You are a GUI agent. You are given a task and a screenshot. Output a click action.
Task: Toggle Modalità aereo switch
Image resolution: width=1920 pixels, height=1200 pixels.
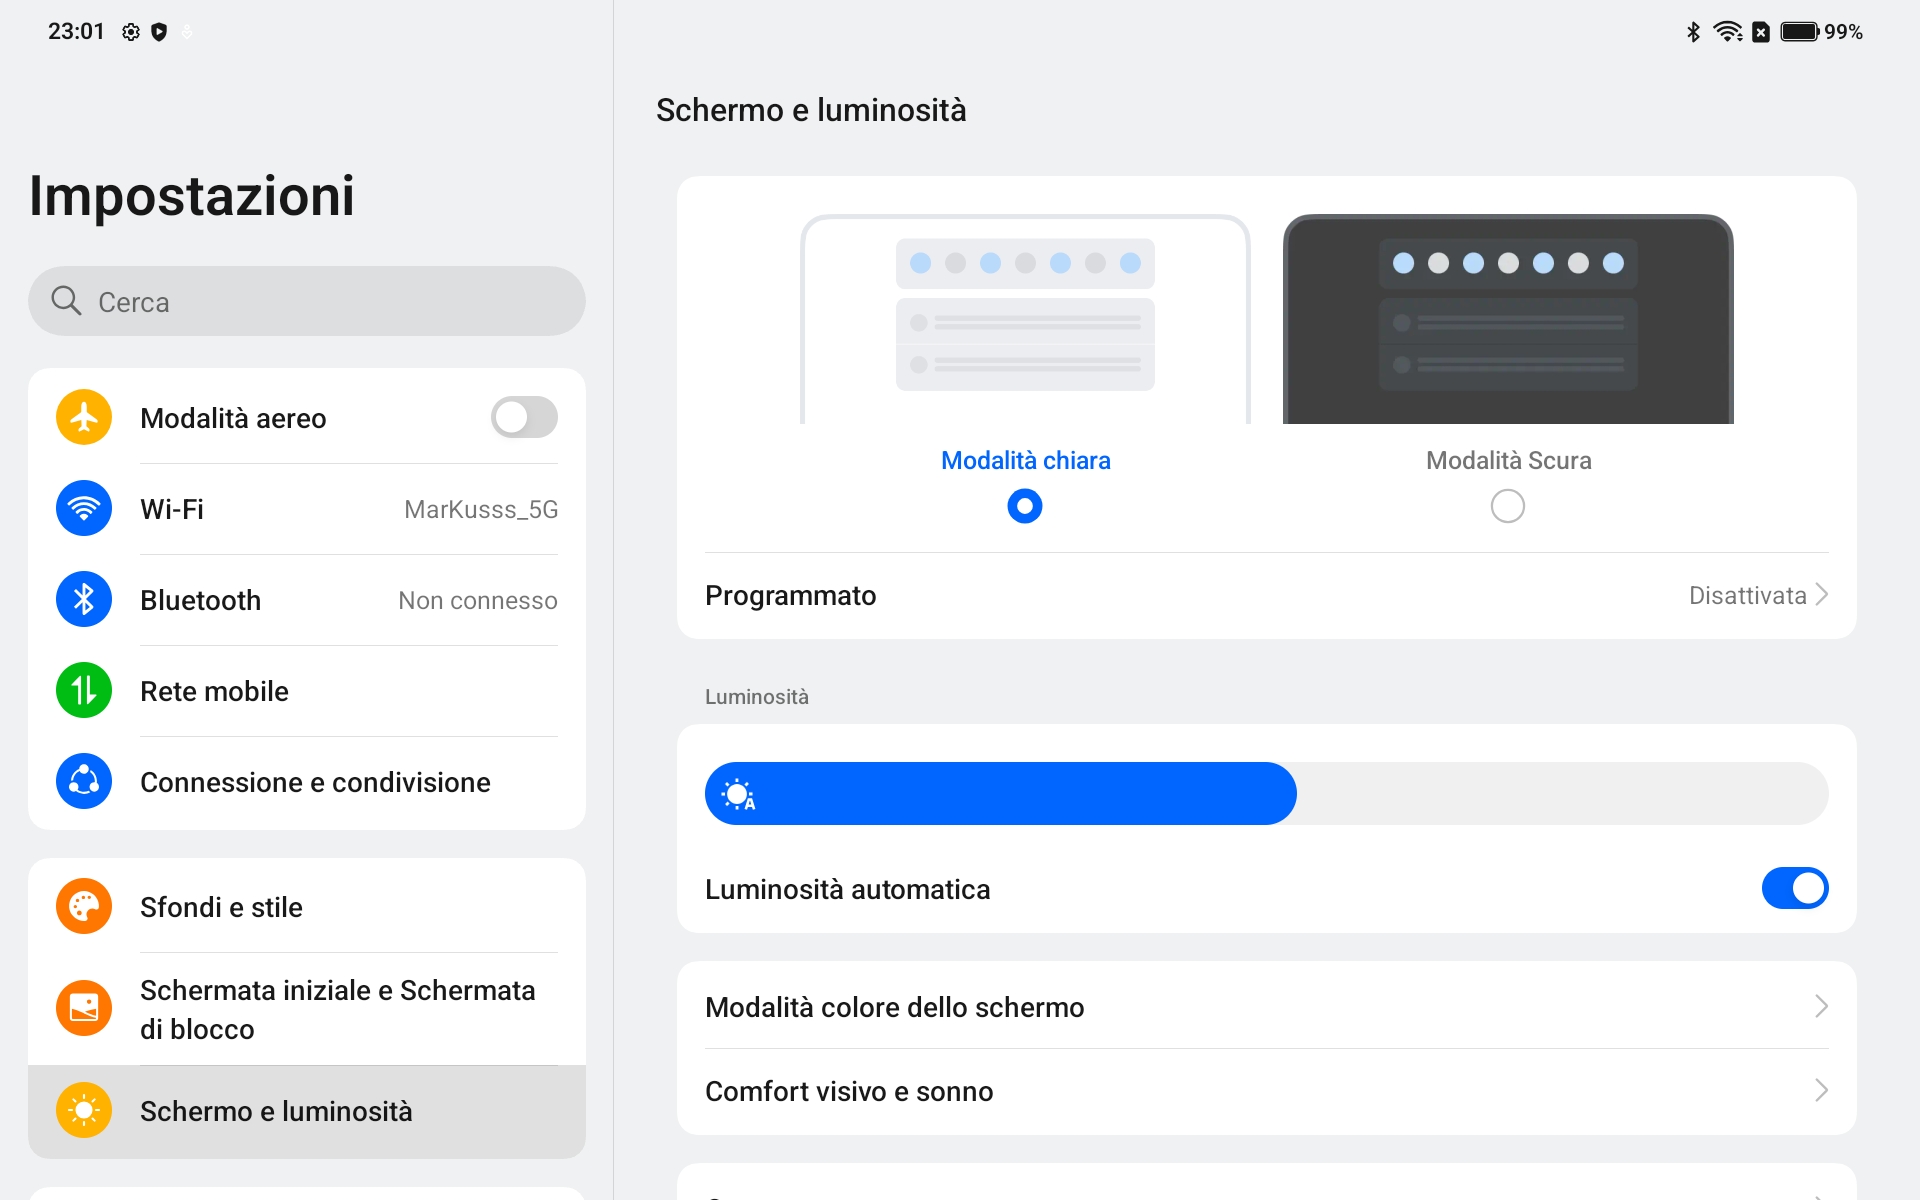pos(524,417)
